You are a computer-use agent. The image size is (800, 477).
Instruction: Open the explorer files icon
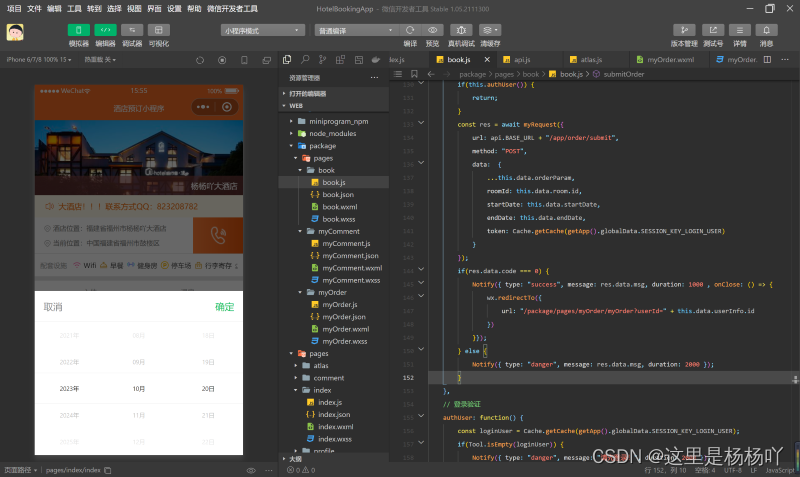[287, 60]
